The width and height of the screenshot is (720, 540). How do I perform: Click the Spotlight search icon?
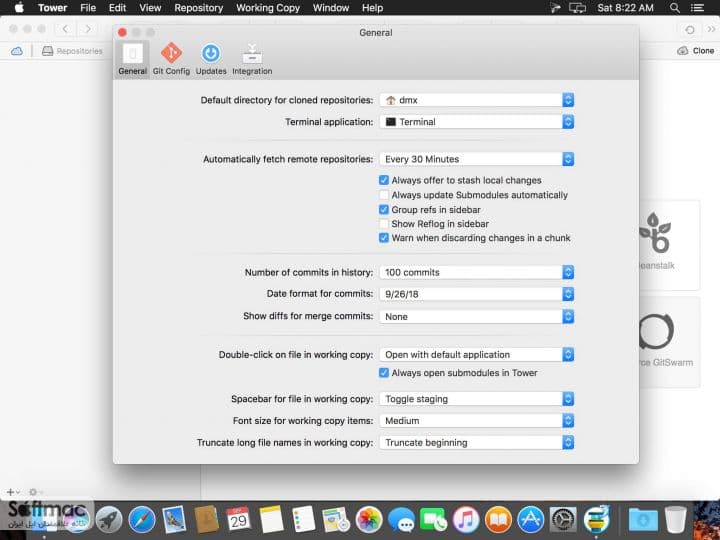tap(675, 8)
